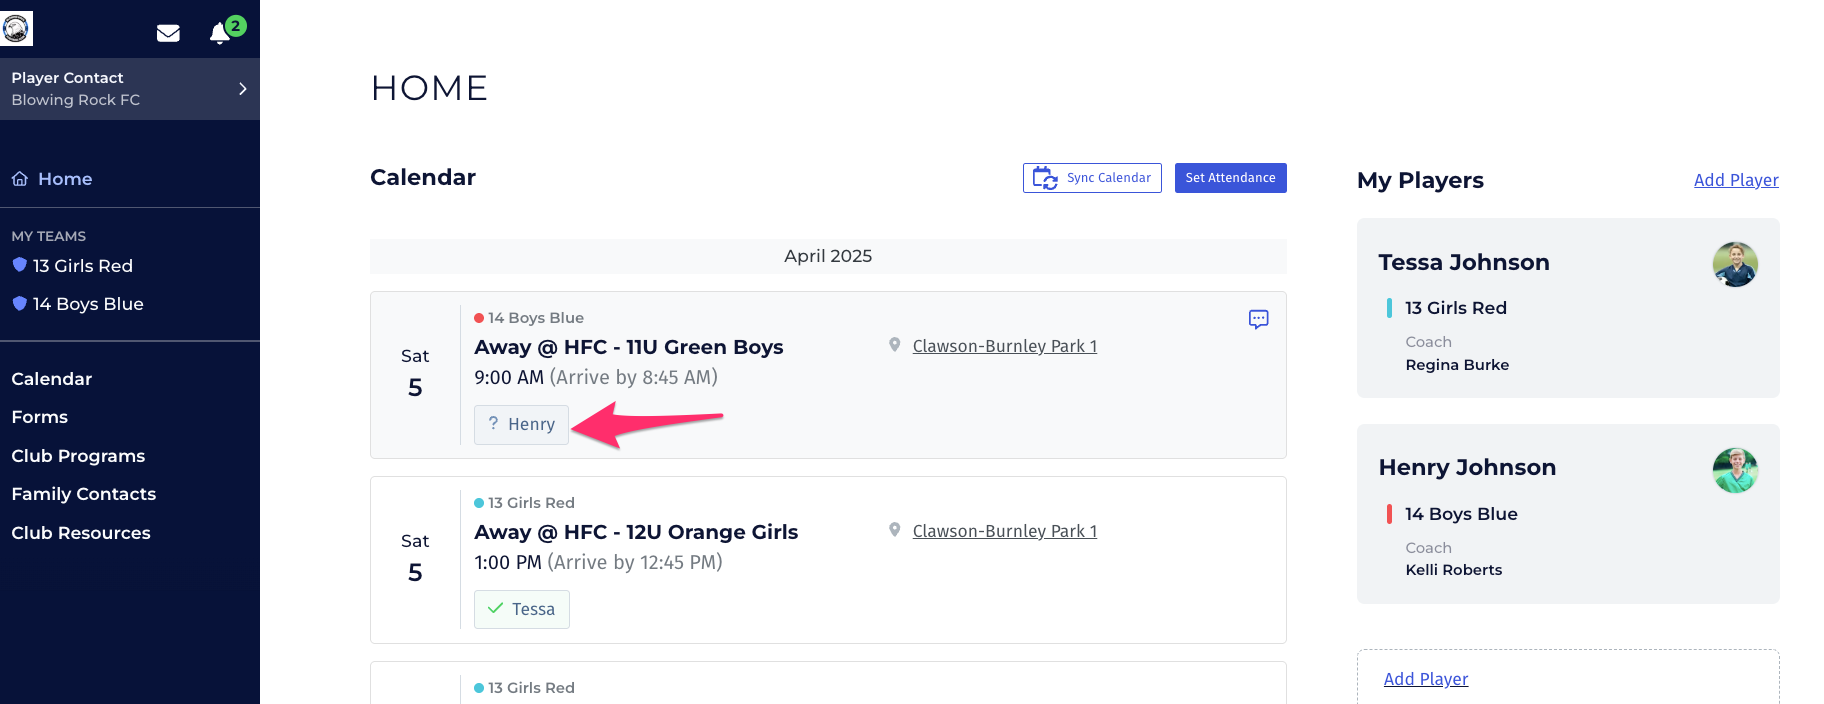This screenshot has width=1824, height=704.
Task: Set Henry's unknown attendance status
Action: (521, 424)
